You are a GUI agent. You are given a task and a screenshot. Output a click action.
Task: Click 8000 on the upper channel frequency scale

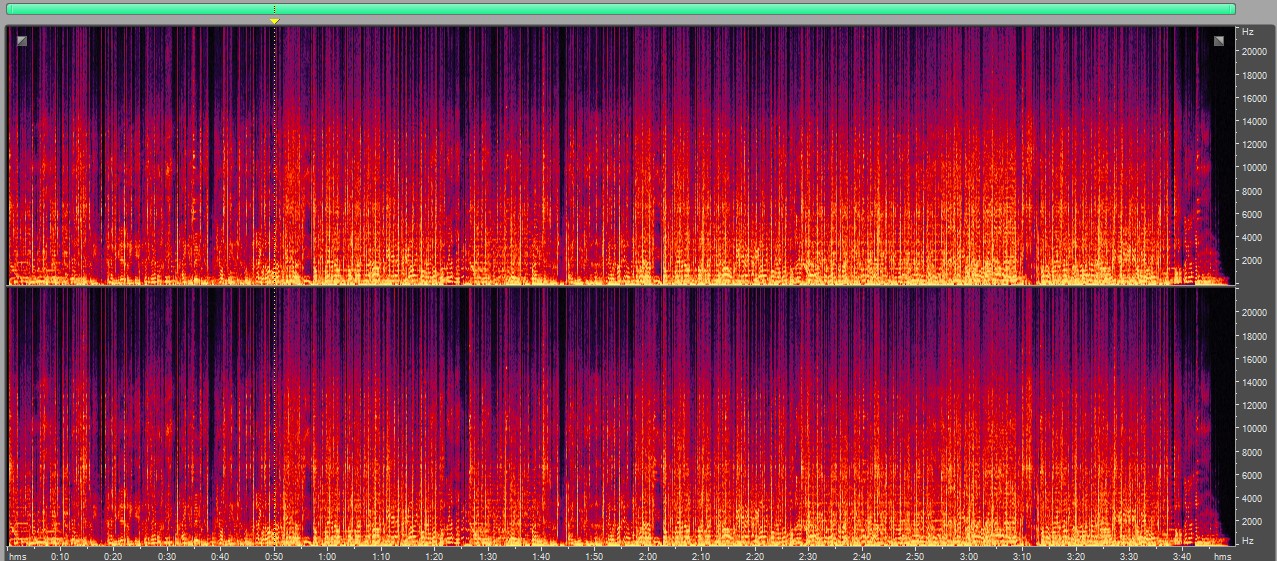pyautogui.click(x=1253, y=191)
